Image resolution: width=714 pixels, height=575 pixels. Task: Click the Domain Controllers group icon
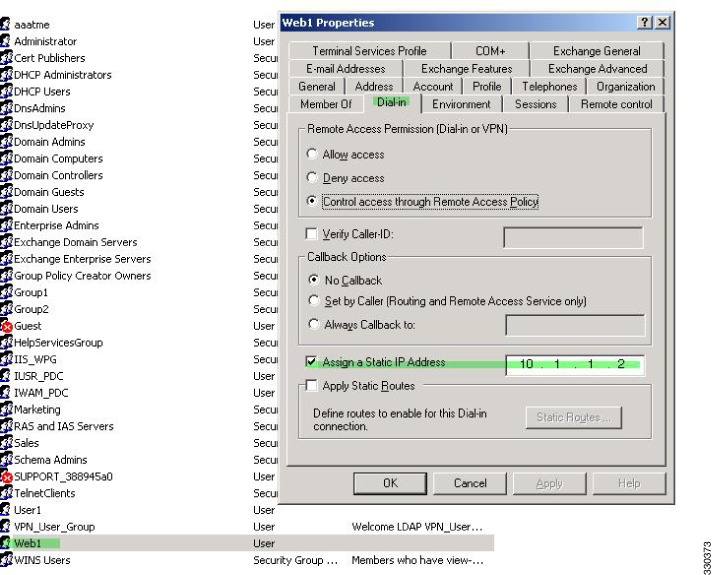pos(6,175)
